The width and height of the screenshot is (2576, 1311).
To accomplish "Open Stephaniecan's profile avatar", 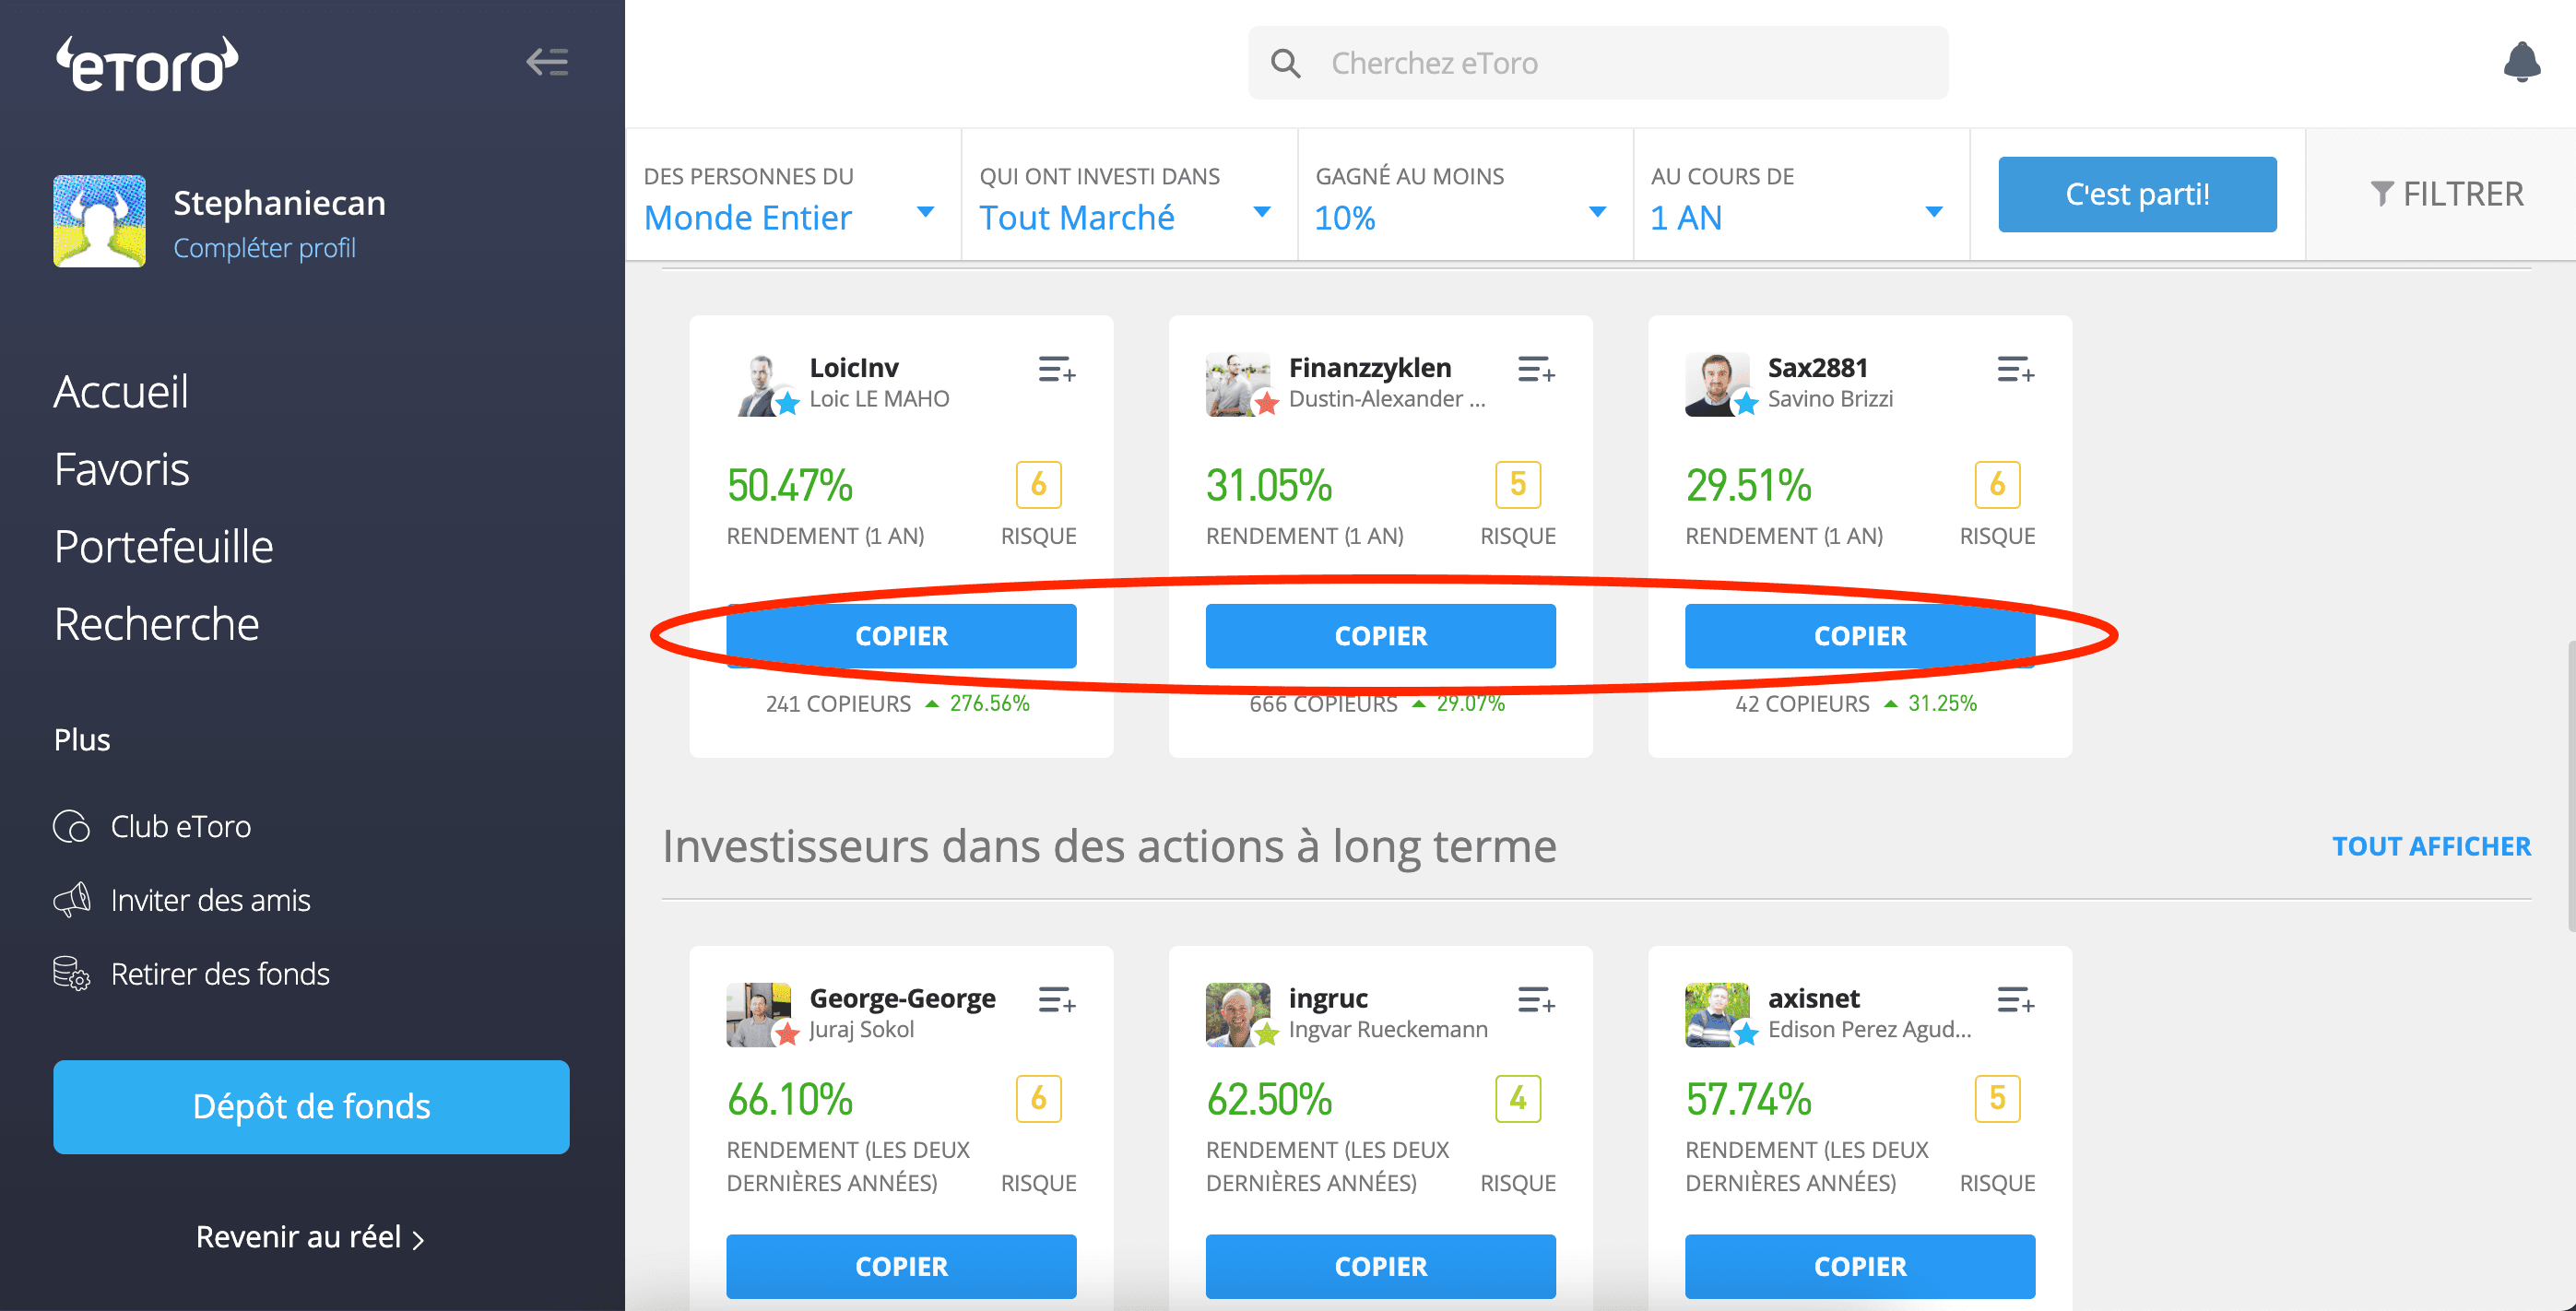I will 99,221.
